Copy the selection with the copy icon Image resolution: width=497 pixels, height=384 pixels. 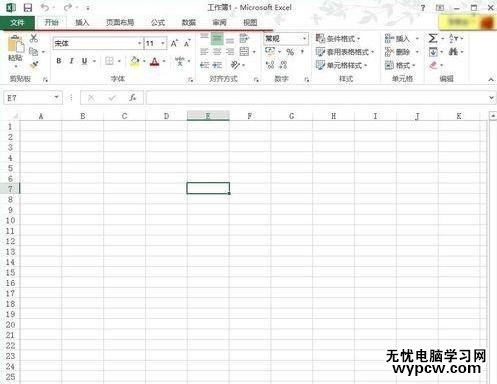pos(34,51)
